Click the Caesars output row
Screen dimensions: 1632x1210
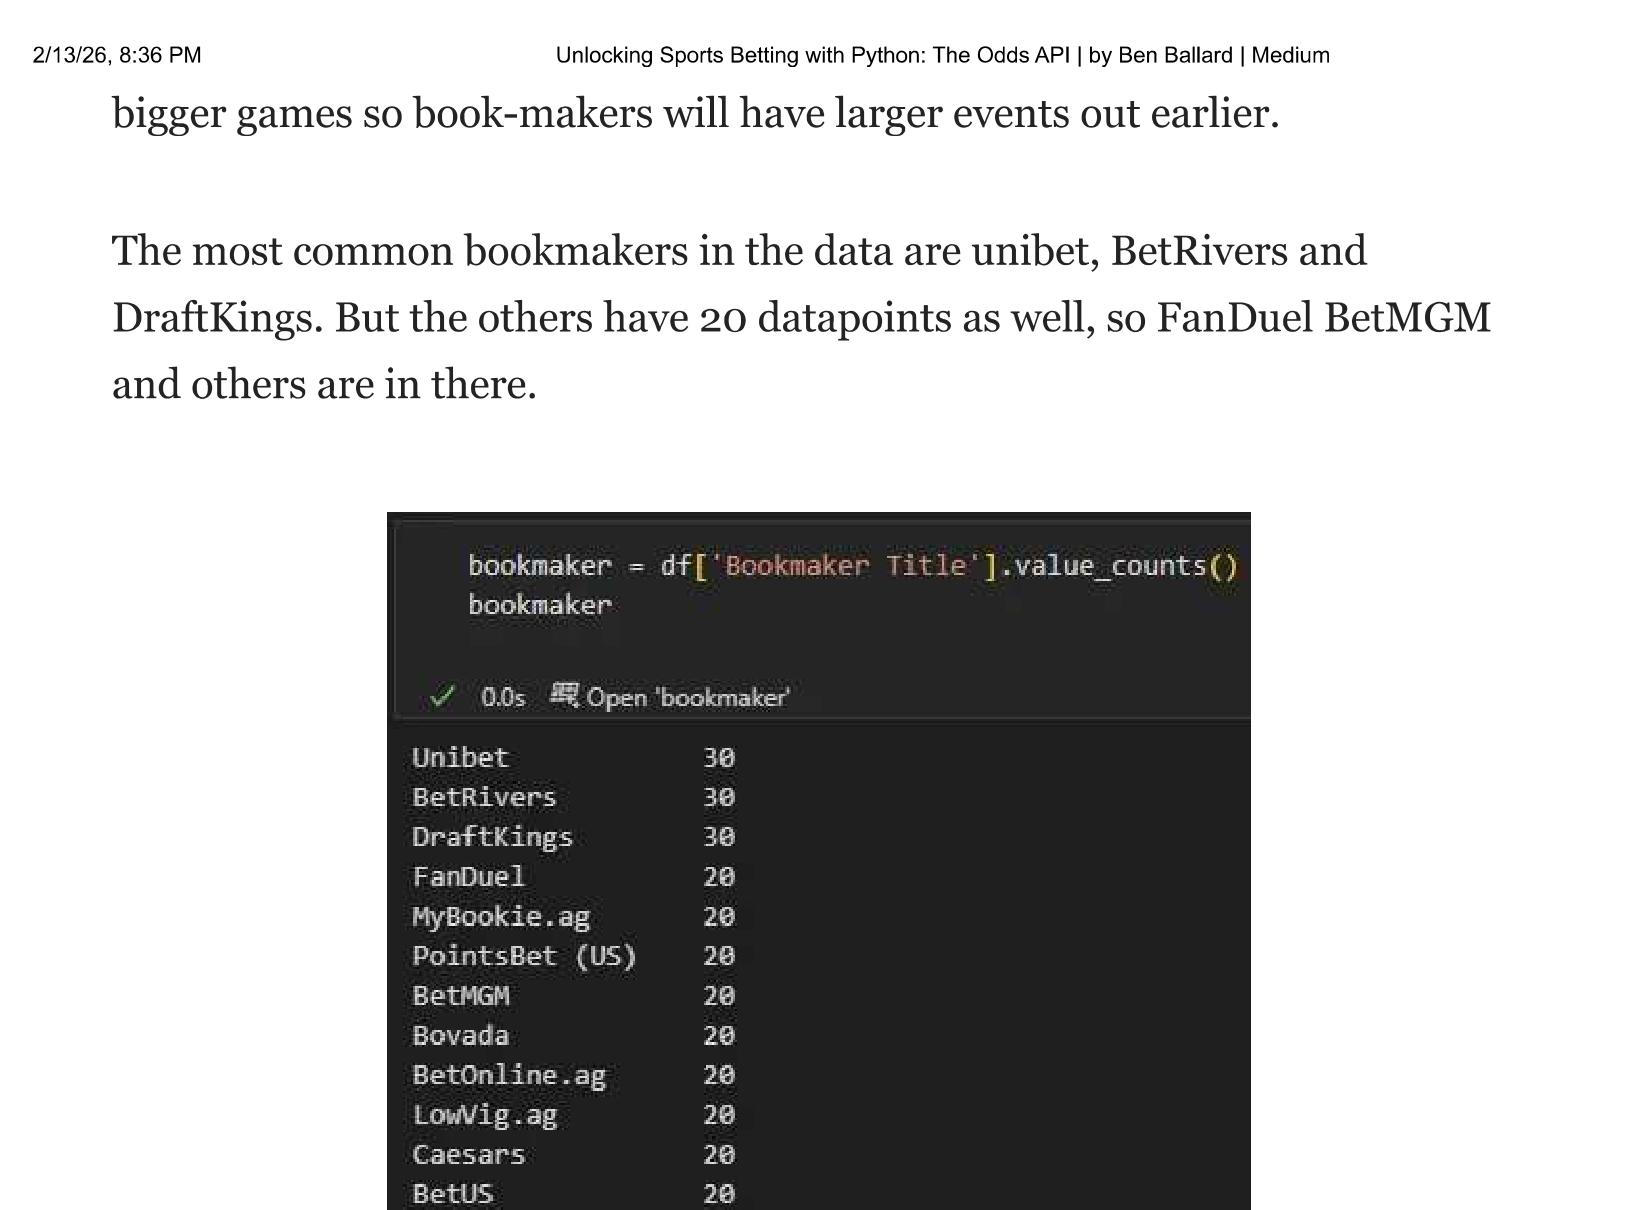tap(468, 1154)
